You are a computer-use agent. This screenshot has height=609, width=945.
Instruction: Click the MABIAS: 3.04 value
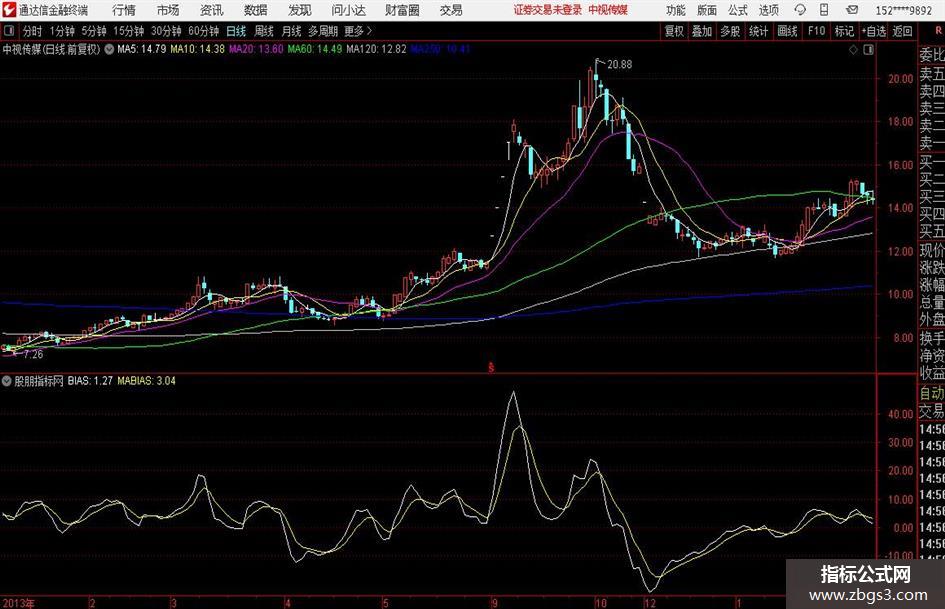(x=146, y=380)
